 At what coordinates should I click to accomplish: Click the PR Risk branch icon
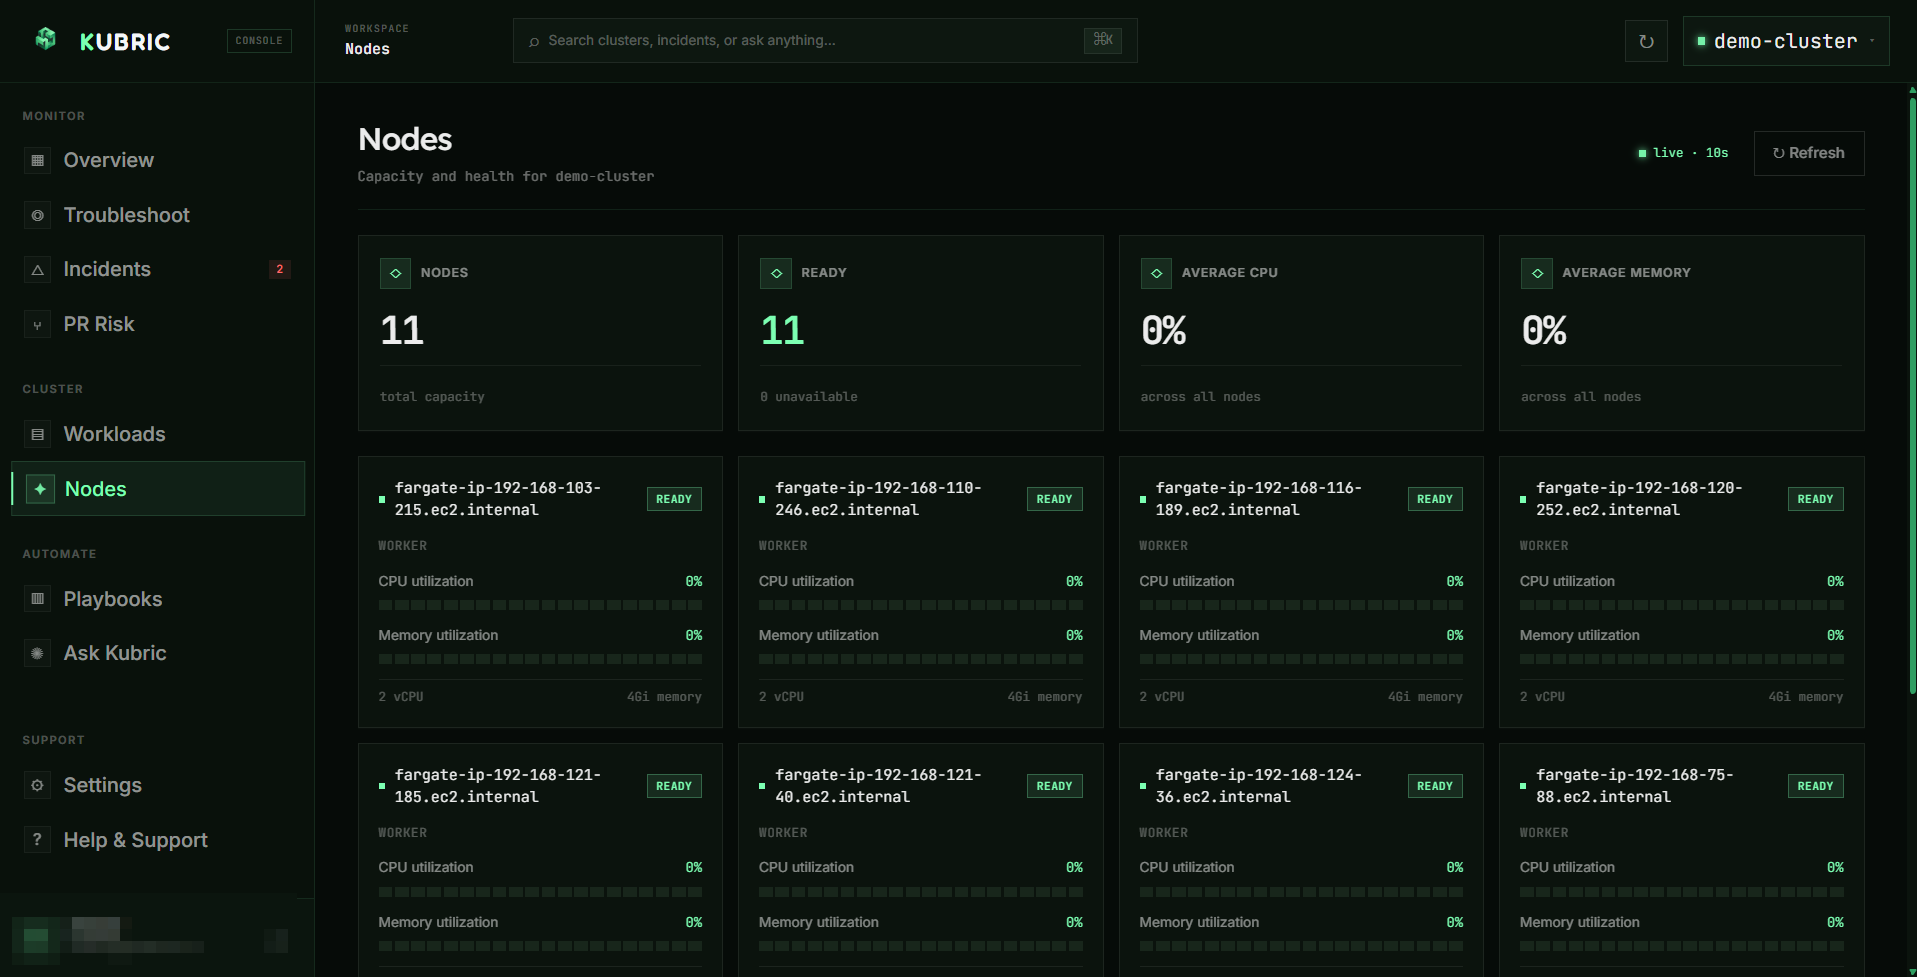pyautogui.click(x=38, y=324)
